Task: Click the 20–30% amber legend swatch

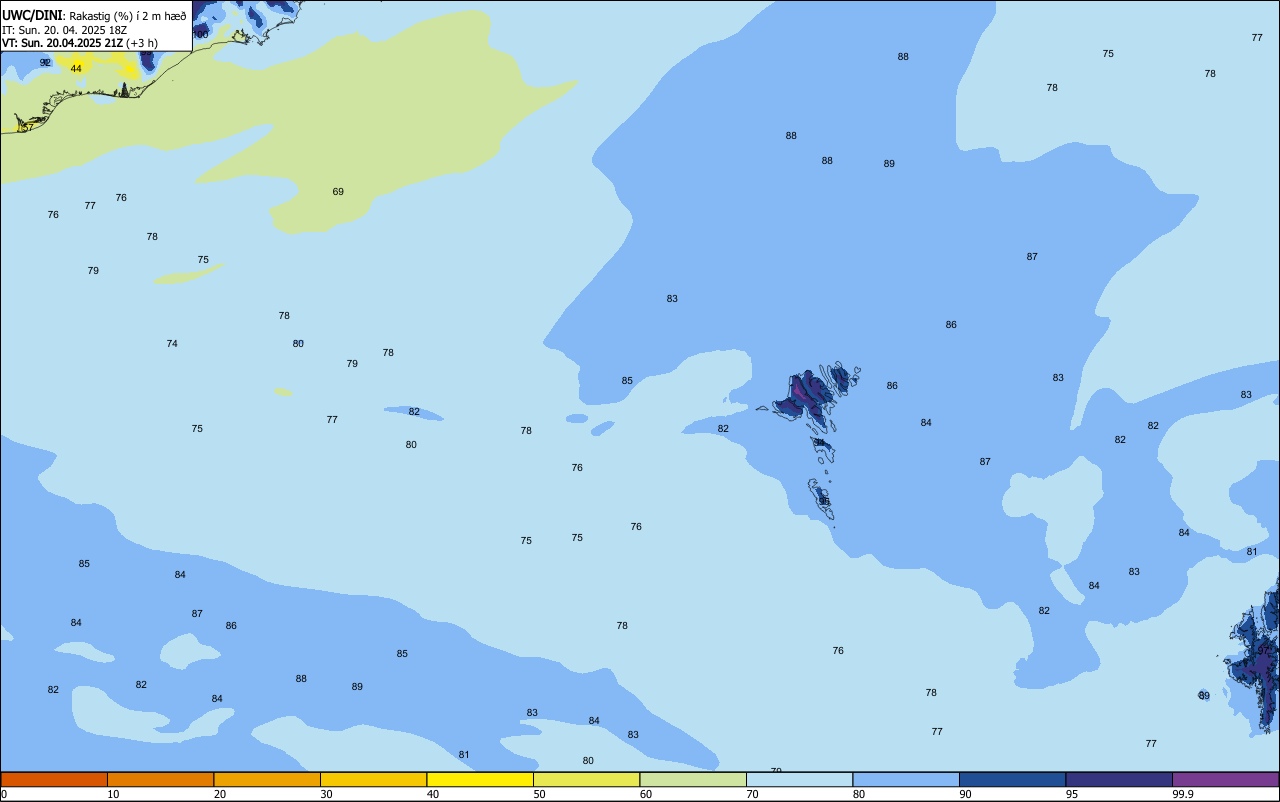Action: click(x=267, y=779)
